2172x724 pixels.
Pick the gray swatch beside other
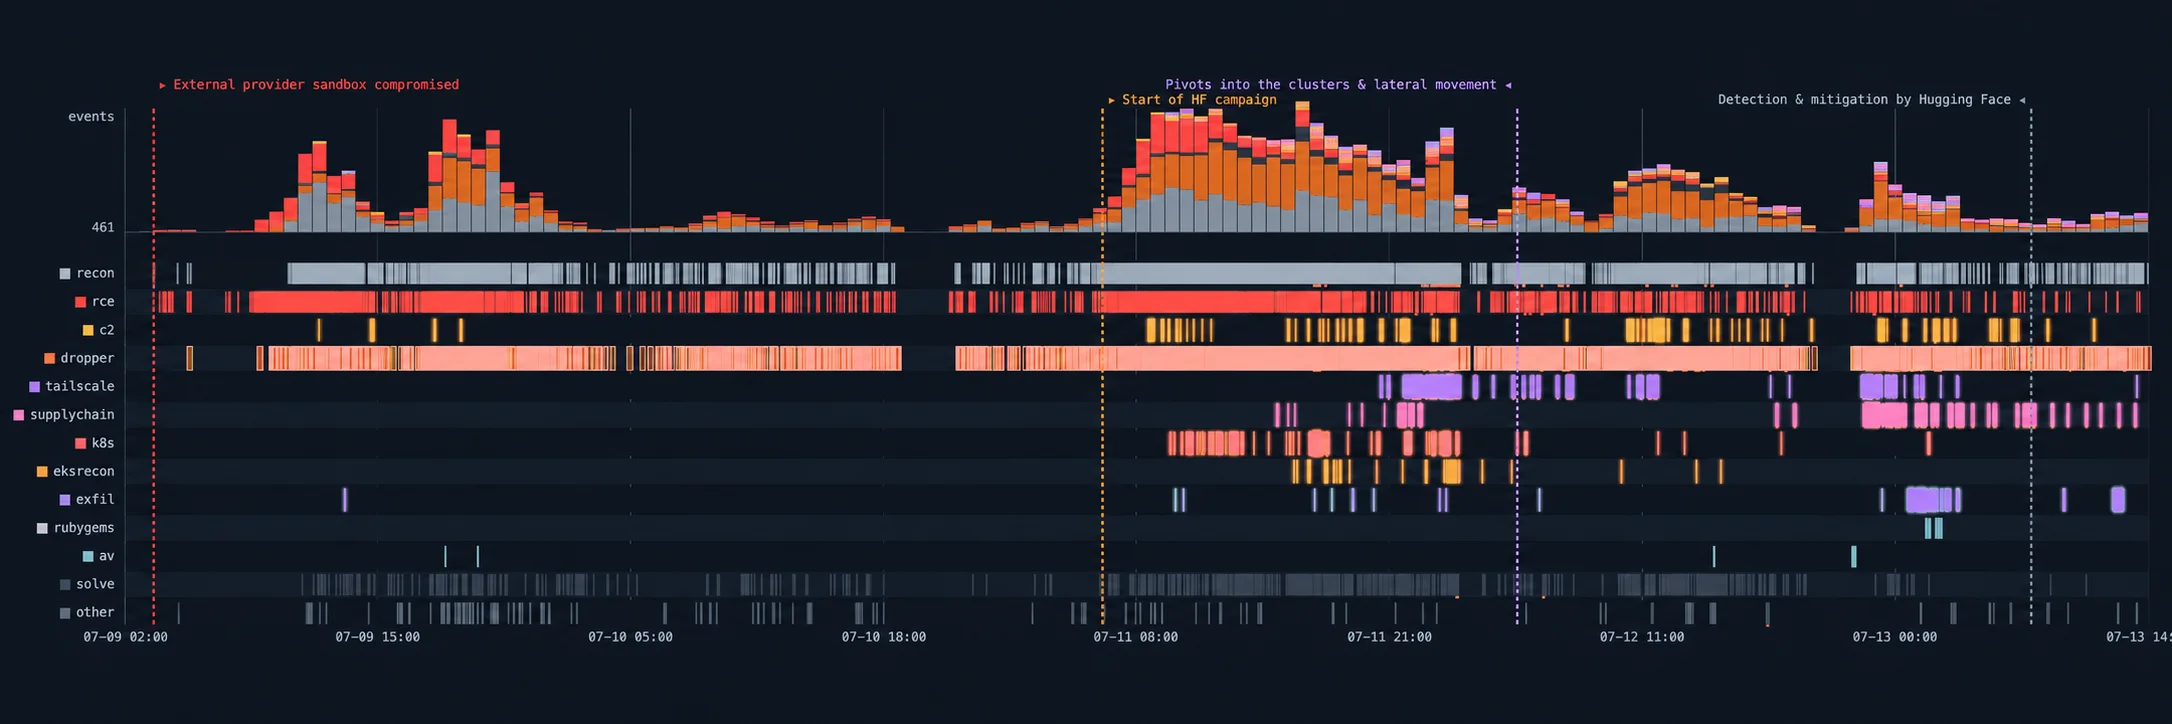point(65,613)
